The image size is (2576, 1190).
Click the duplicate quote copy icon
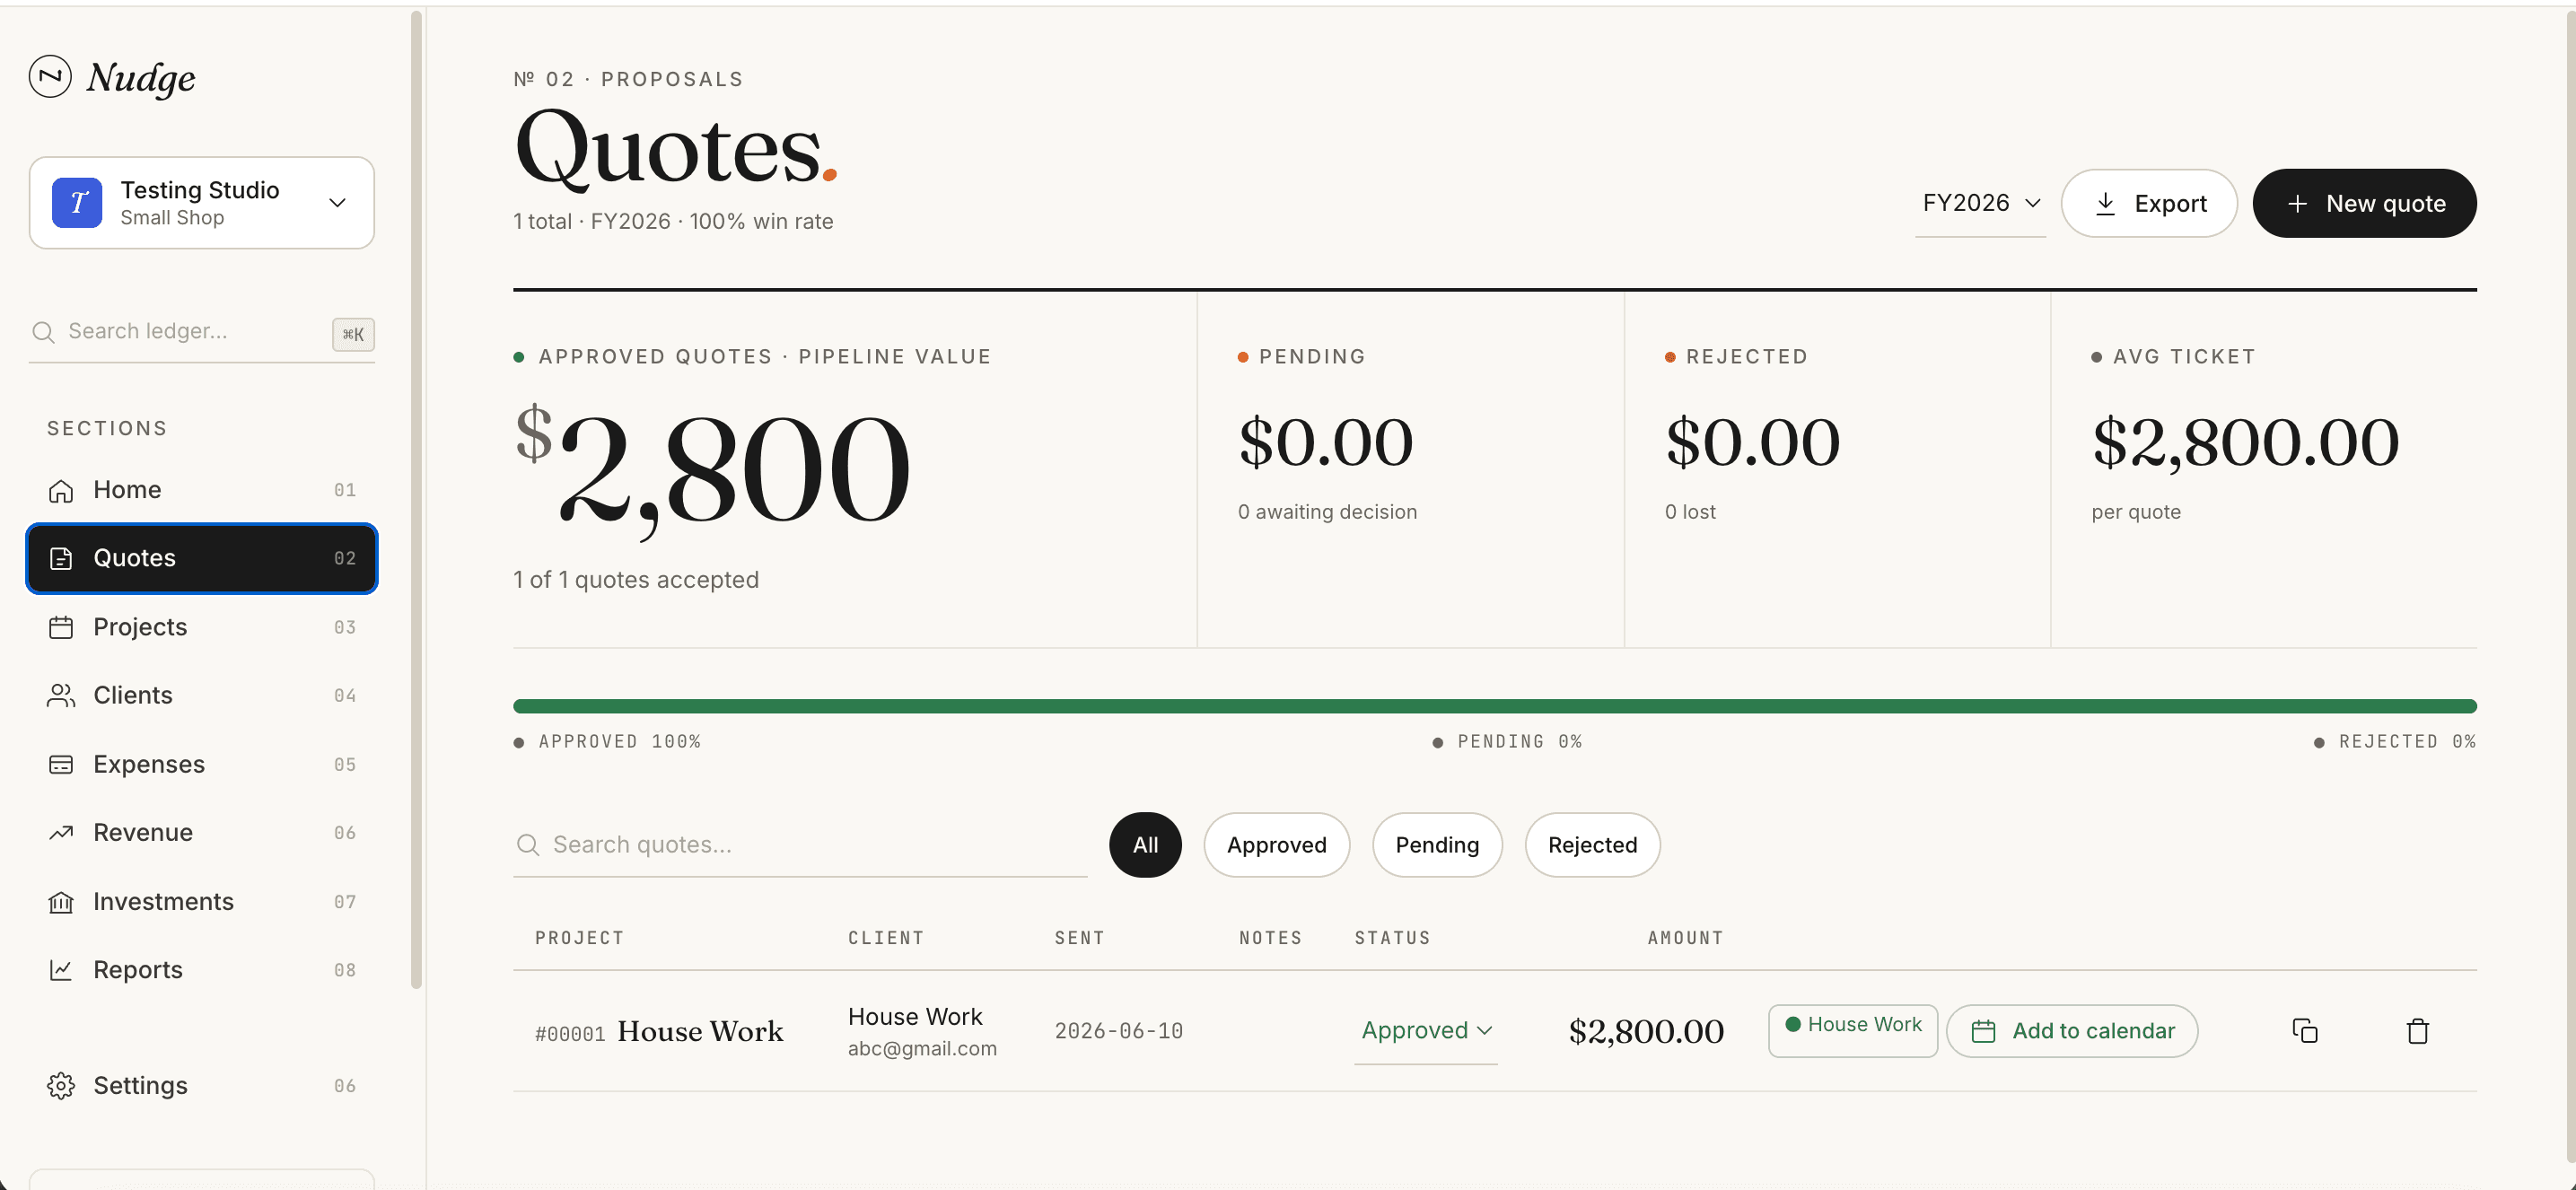(x=2304, y=1030)
